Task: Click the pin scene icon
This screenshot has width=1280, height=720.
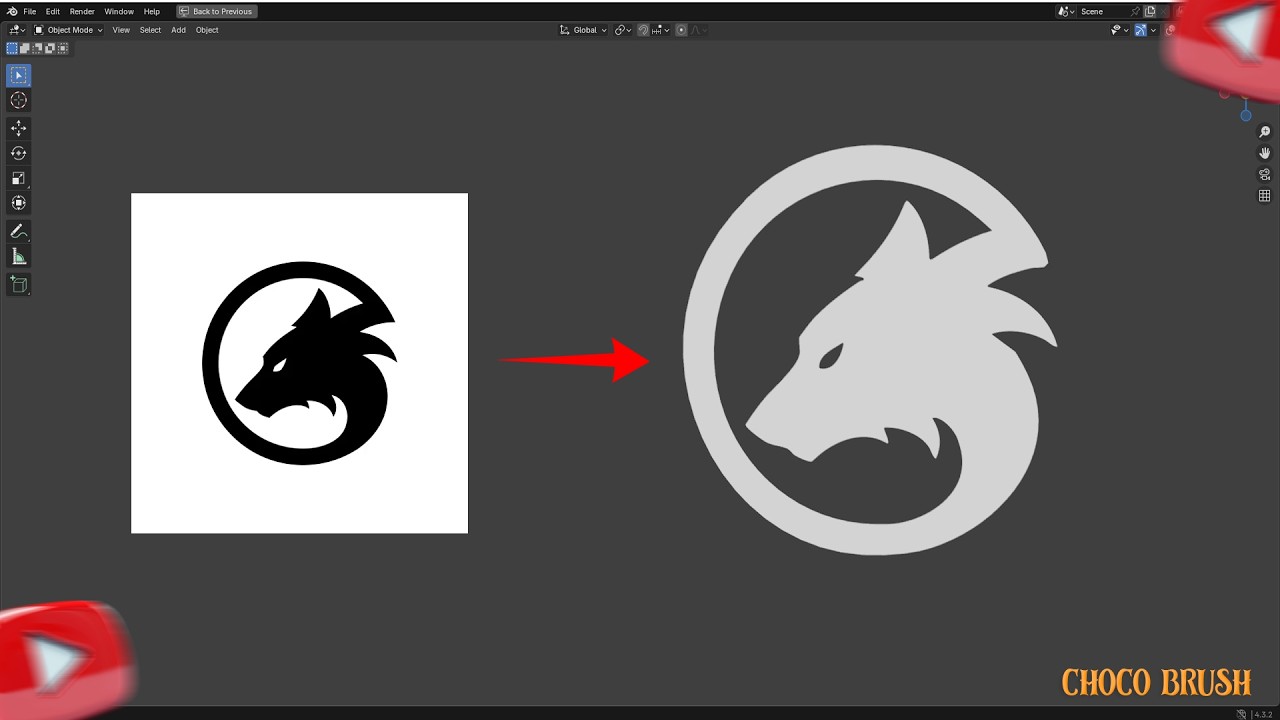Action: point(1137,11)
